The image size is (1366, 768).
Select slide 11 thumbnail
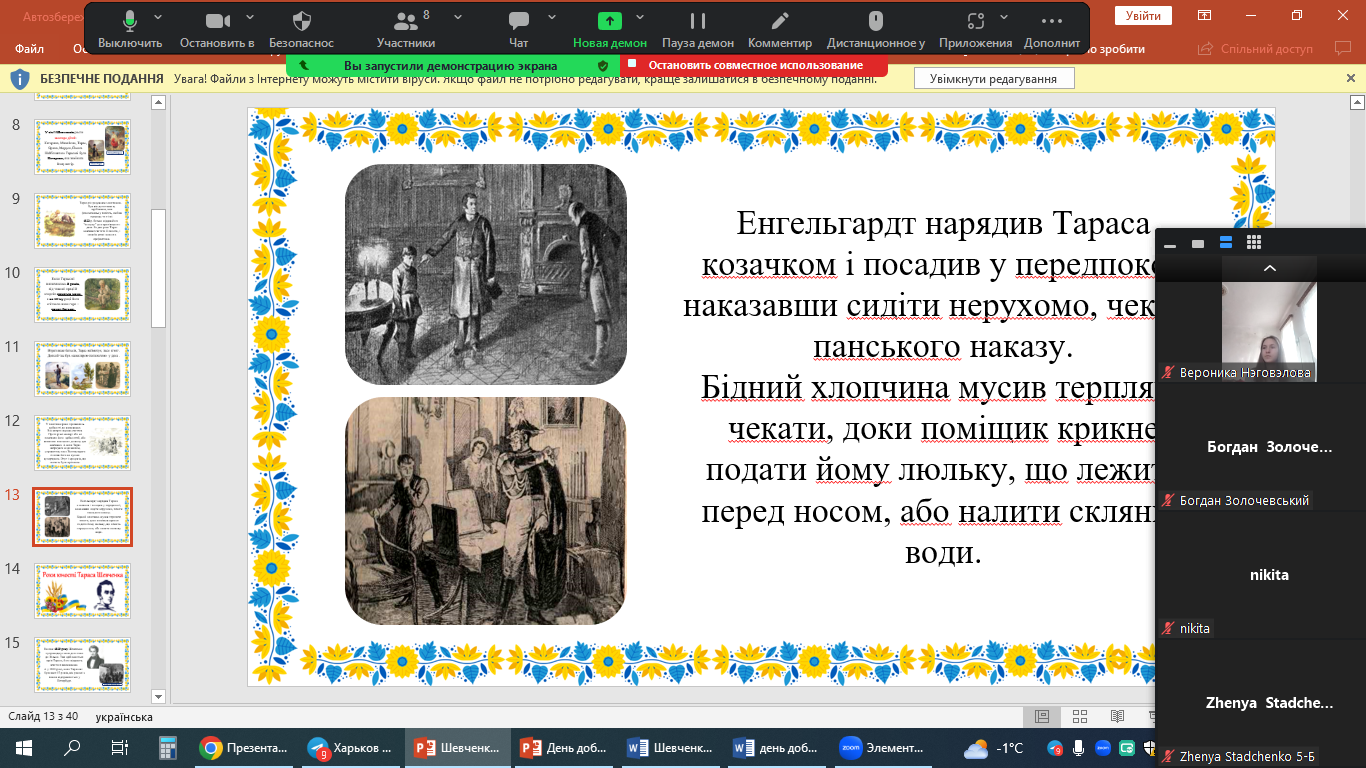coord(82,368)
